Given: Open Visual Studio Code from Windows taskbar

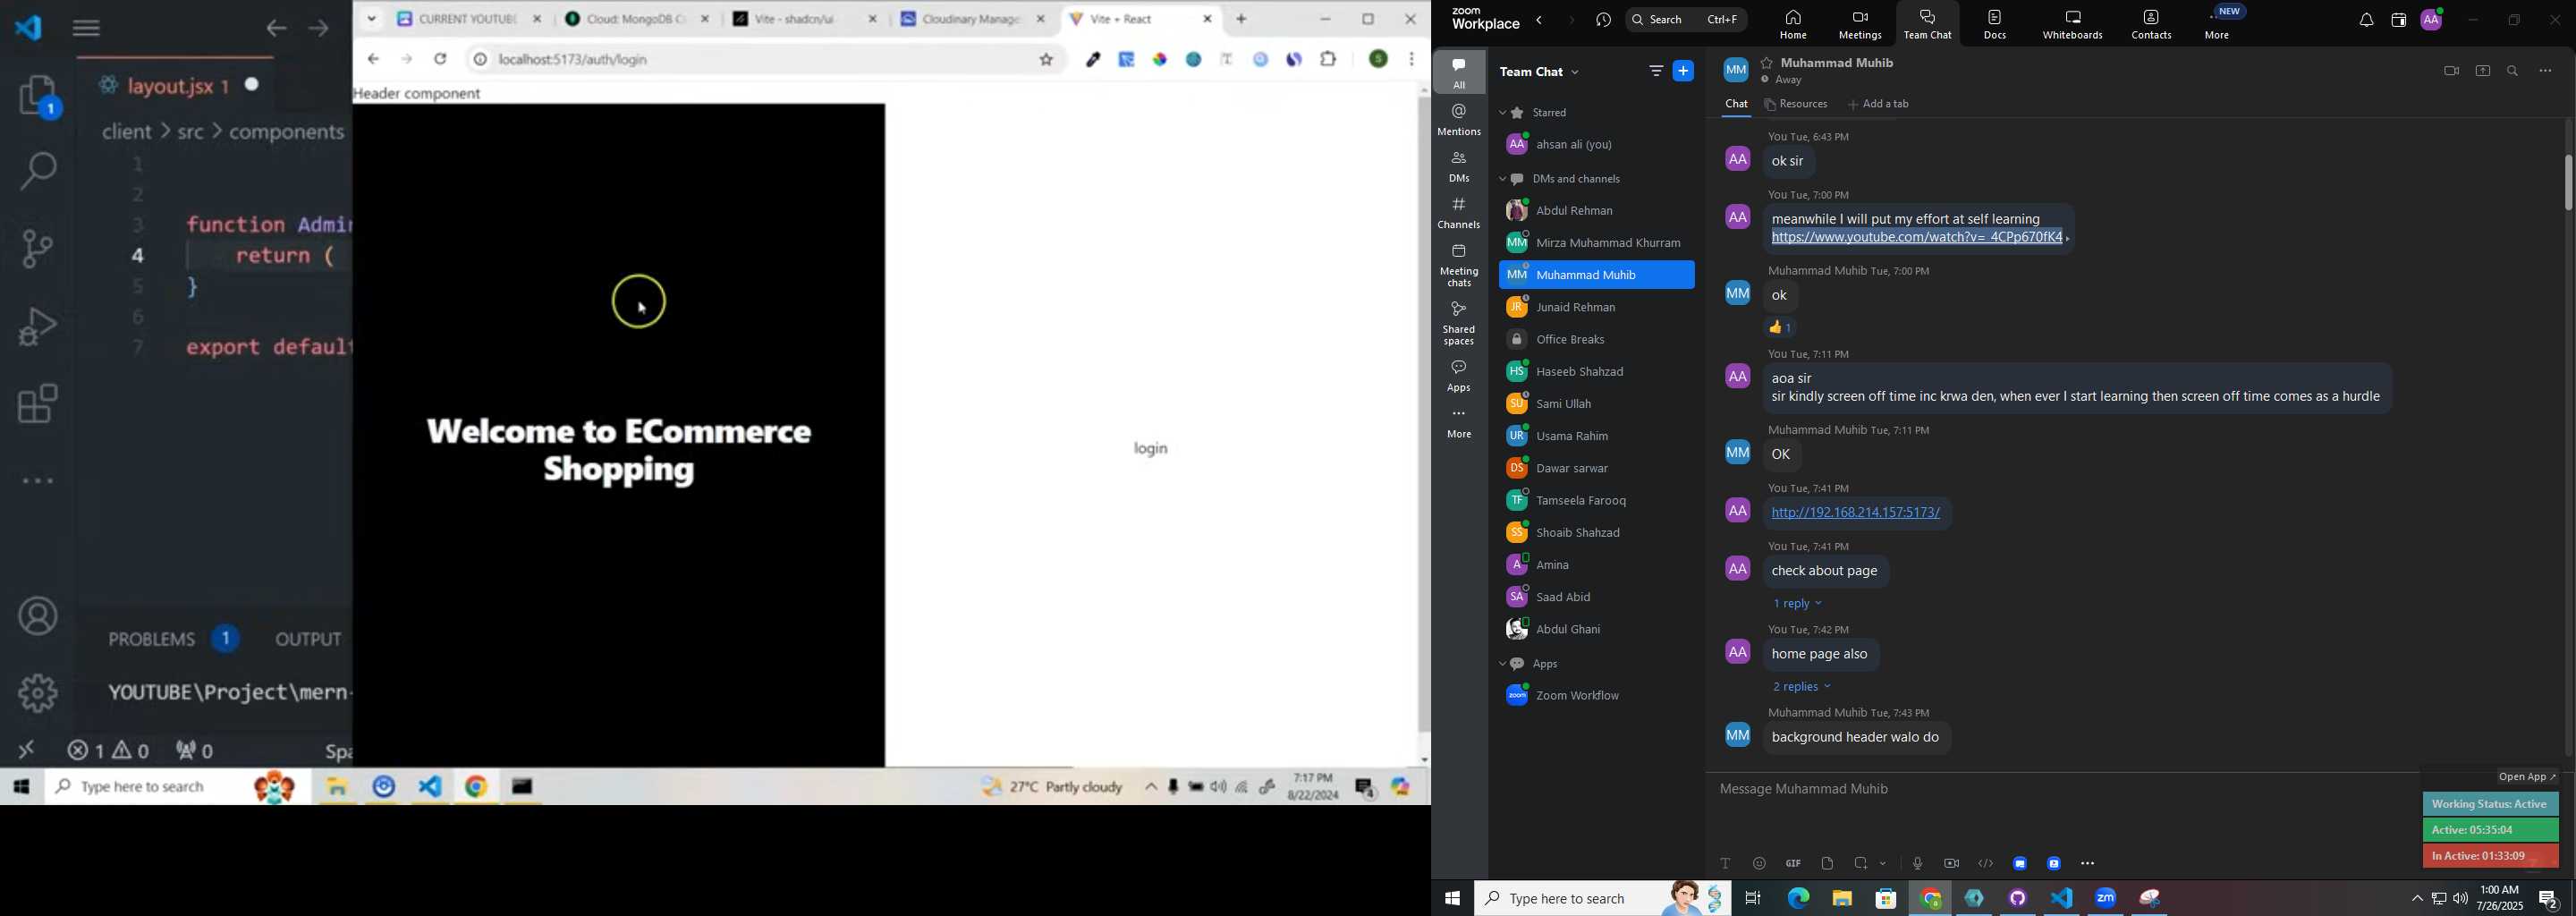Looking at the screenshot, I should coord(2061,899).
